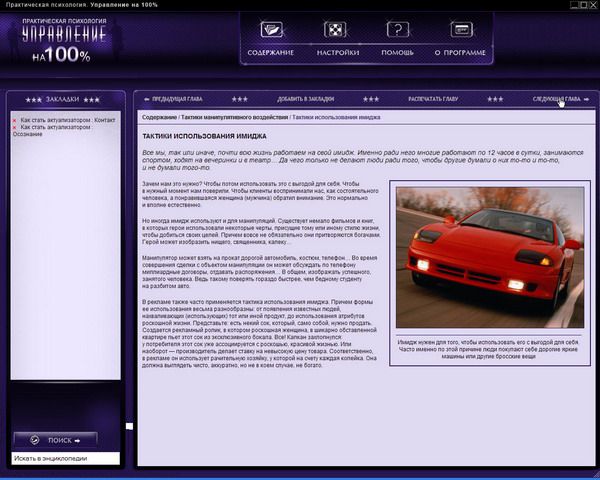Click Добавить в закладки to bookmark chapter
The width and height of the screenshot is (600, 480).
[305, 99]
